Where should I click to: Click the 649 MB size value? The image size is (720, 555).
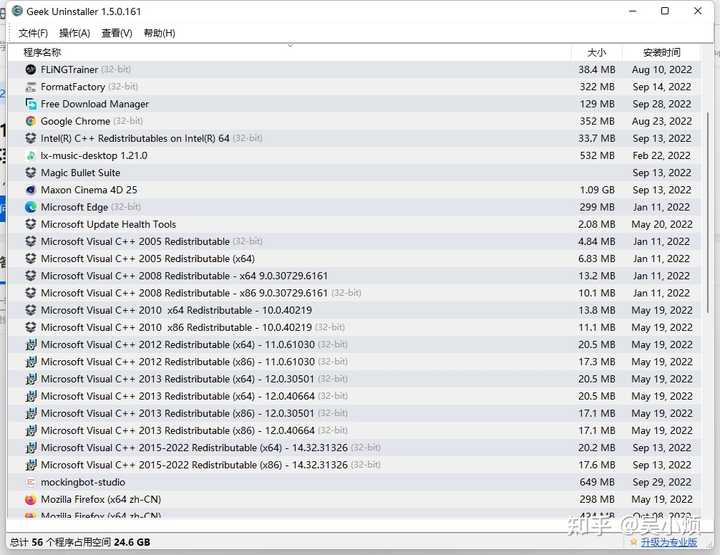597,482
